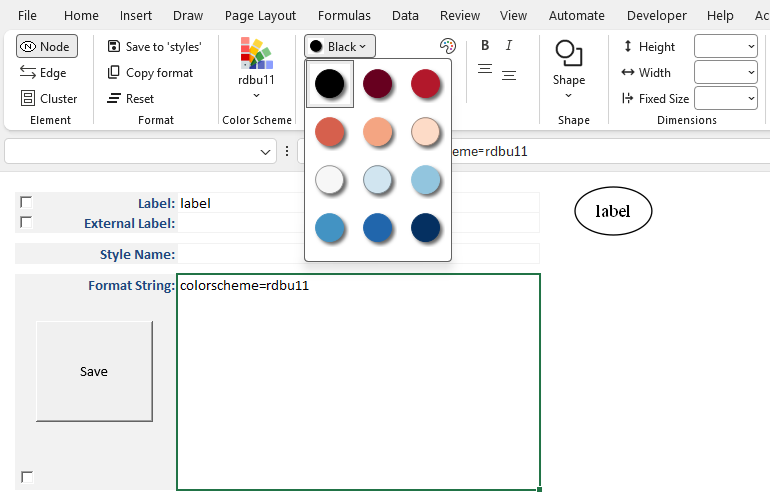The image size is (770, 502).
Task: Pick the crimson red color swatch
Action: (x=426, y=84)
